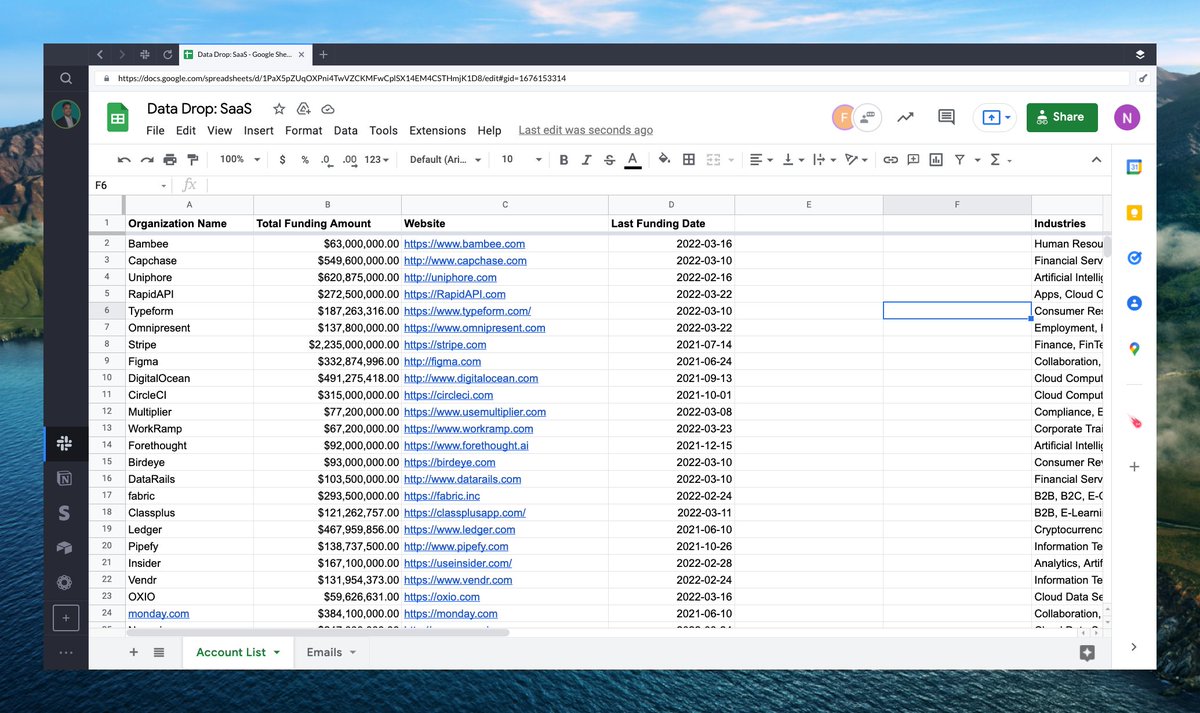This screenshot has height=713, width=1200.
Task: Click the Undo icon in toolbar
Action: pos(124,160)
